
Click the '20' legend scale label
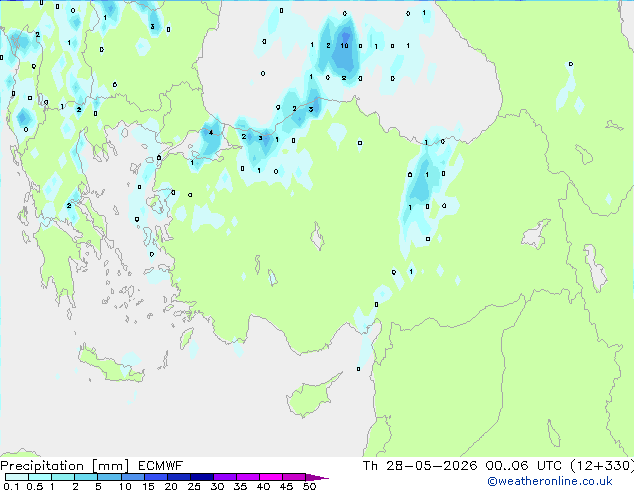point(171,486)
